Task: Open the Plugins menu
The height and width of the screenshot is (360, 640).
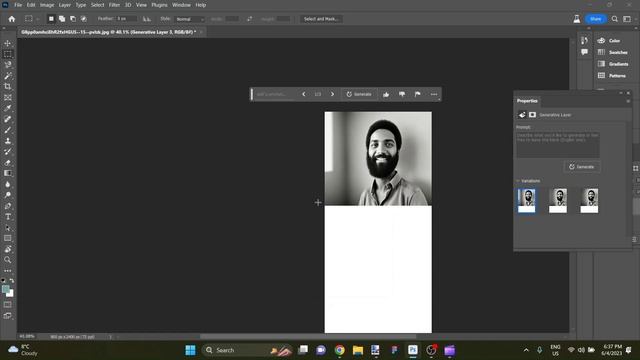Action: point(159,5)
